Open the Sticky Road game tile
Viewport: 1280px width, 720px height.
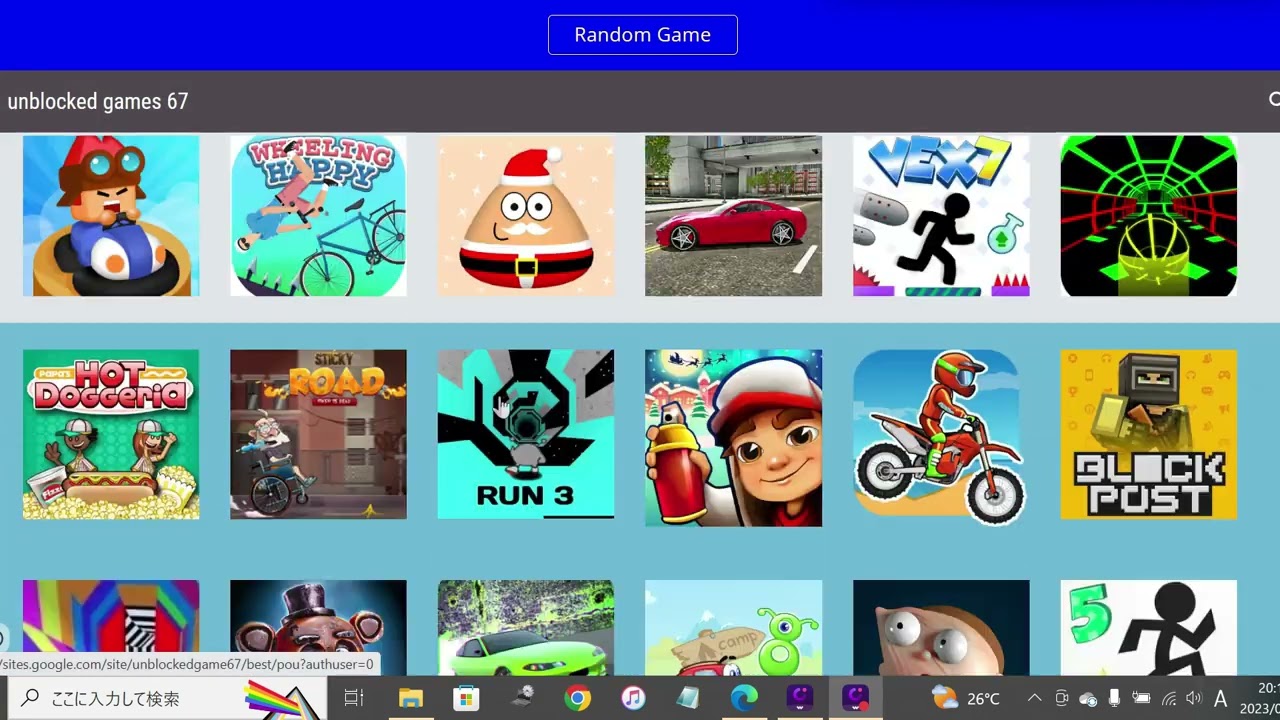(x=318, y=434)
